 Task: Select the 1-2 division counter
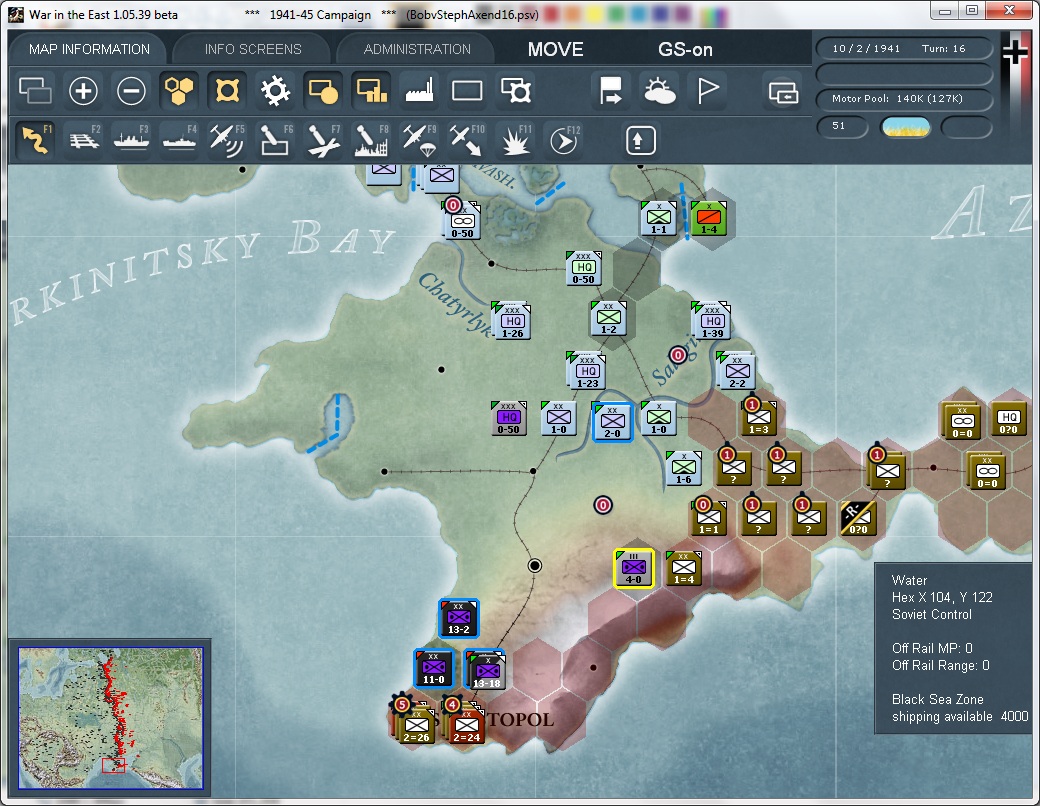pos(609,318)
